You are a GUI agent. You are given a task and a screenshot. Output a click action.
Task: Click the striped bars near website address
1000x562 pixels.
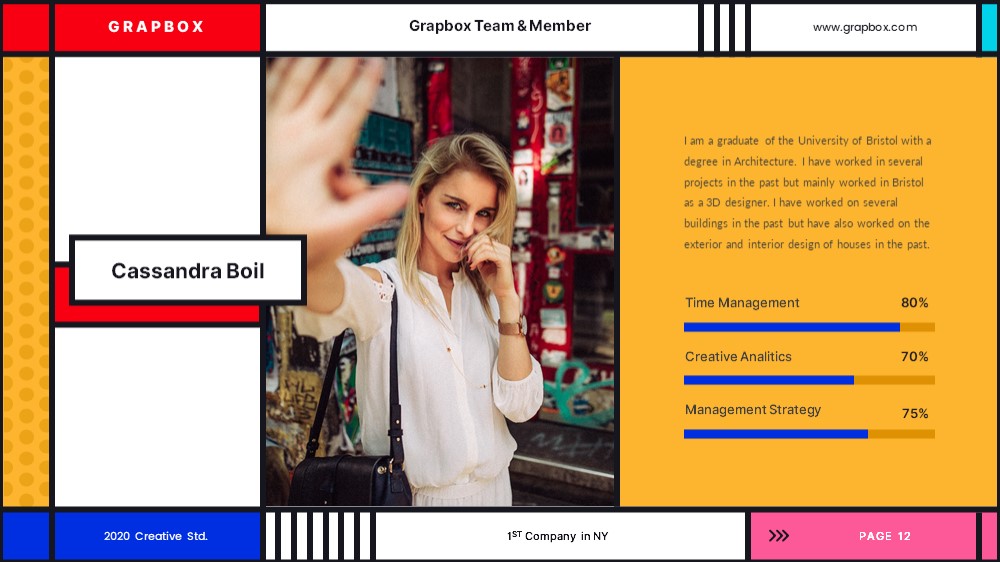click(724, 27)
